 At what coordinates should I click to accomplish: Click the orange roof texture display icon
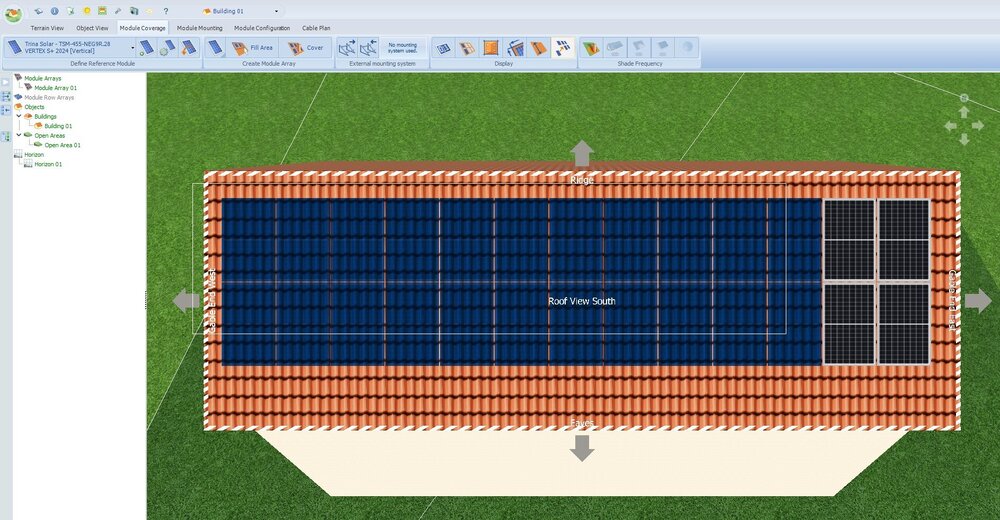490,47
